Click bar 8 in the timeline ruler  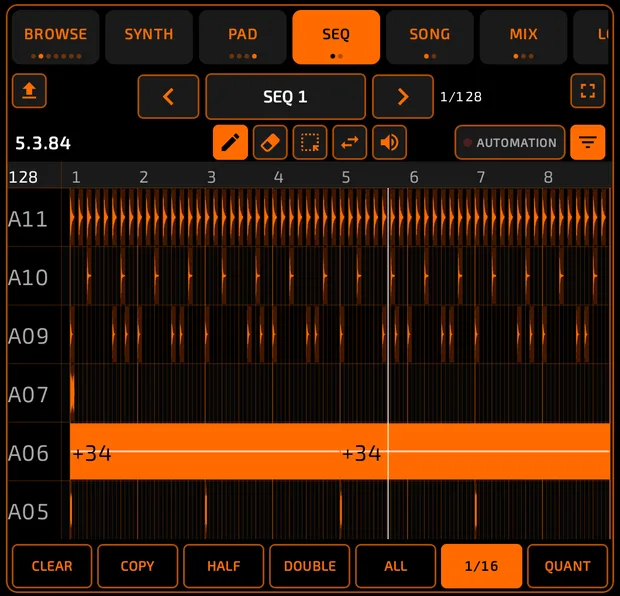(548, 177)
